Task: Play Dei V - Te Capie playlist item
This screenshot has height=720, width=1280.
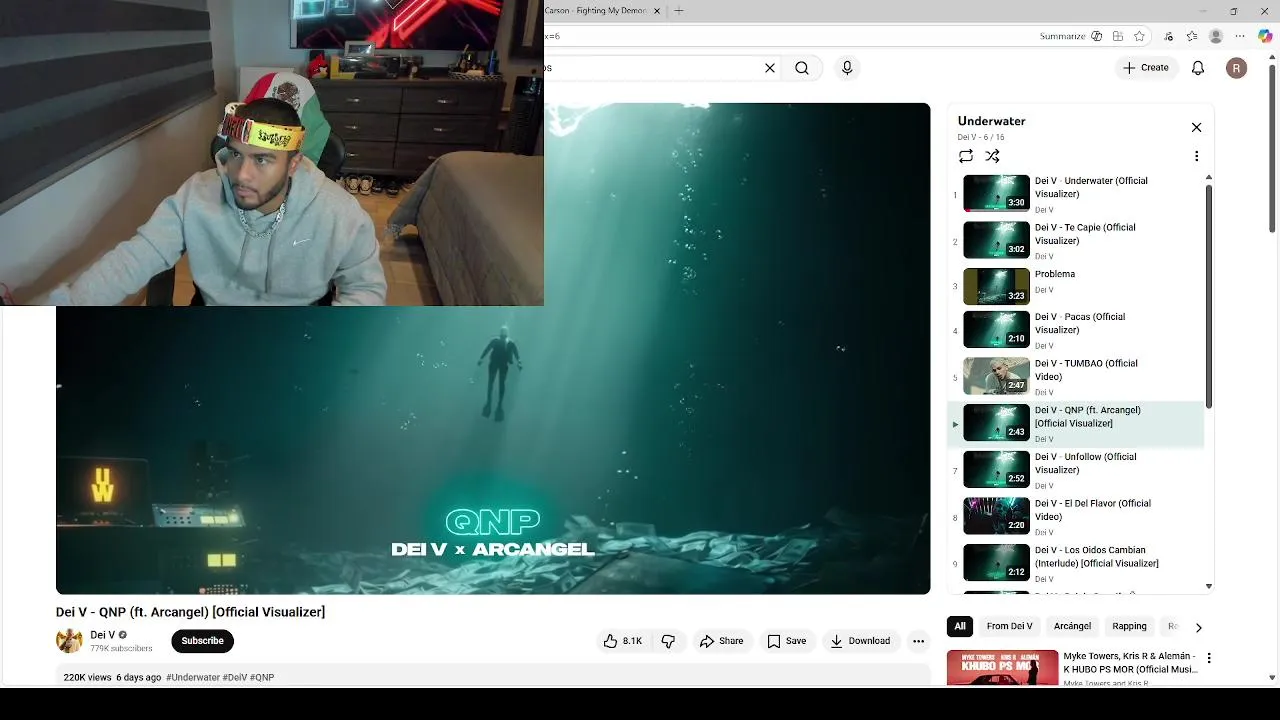Action: pyautogui.click(x=1075, y=241)
